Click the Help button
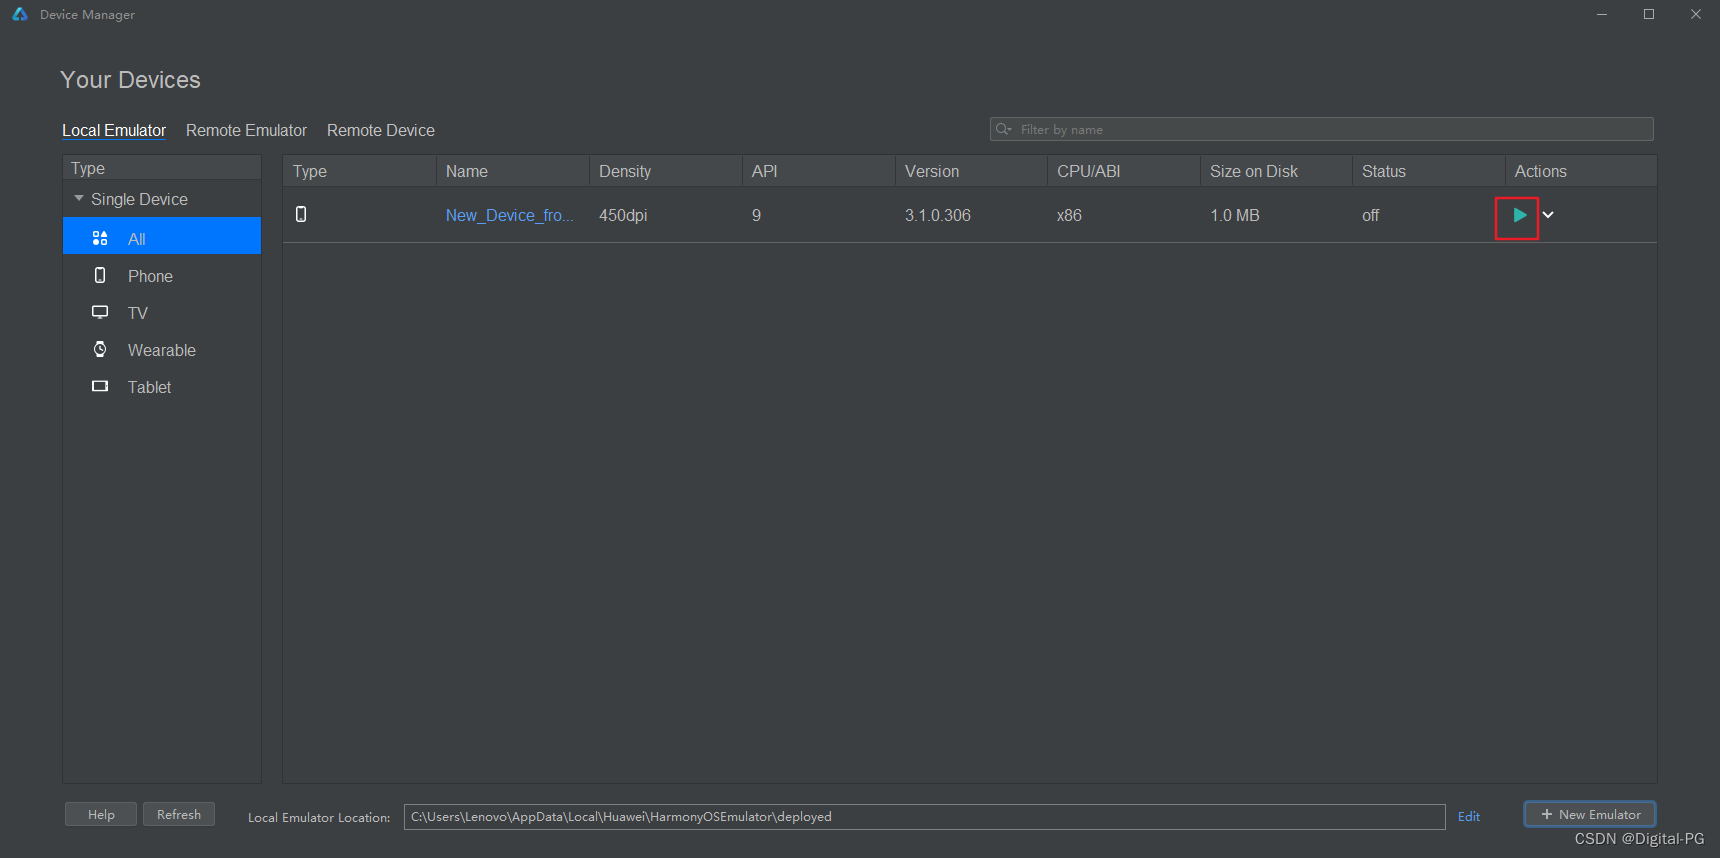 click(101, 815)
